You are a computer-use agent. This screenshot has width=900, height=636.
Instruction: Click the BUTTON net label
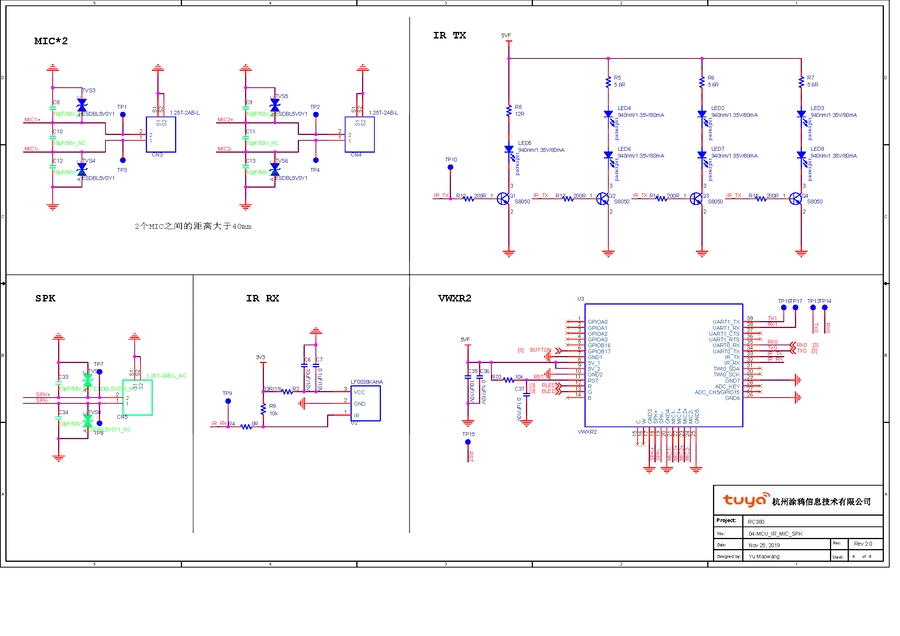click(538, 348)
